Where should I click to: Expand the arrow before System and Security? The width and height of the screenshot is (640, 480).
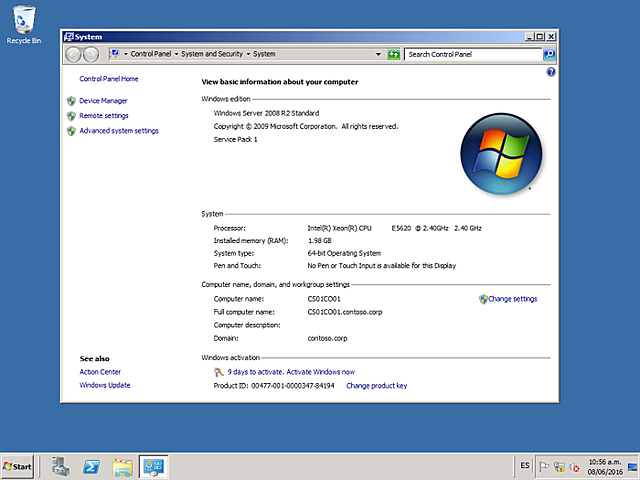tap(176, 54)
